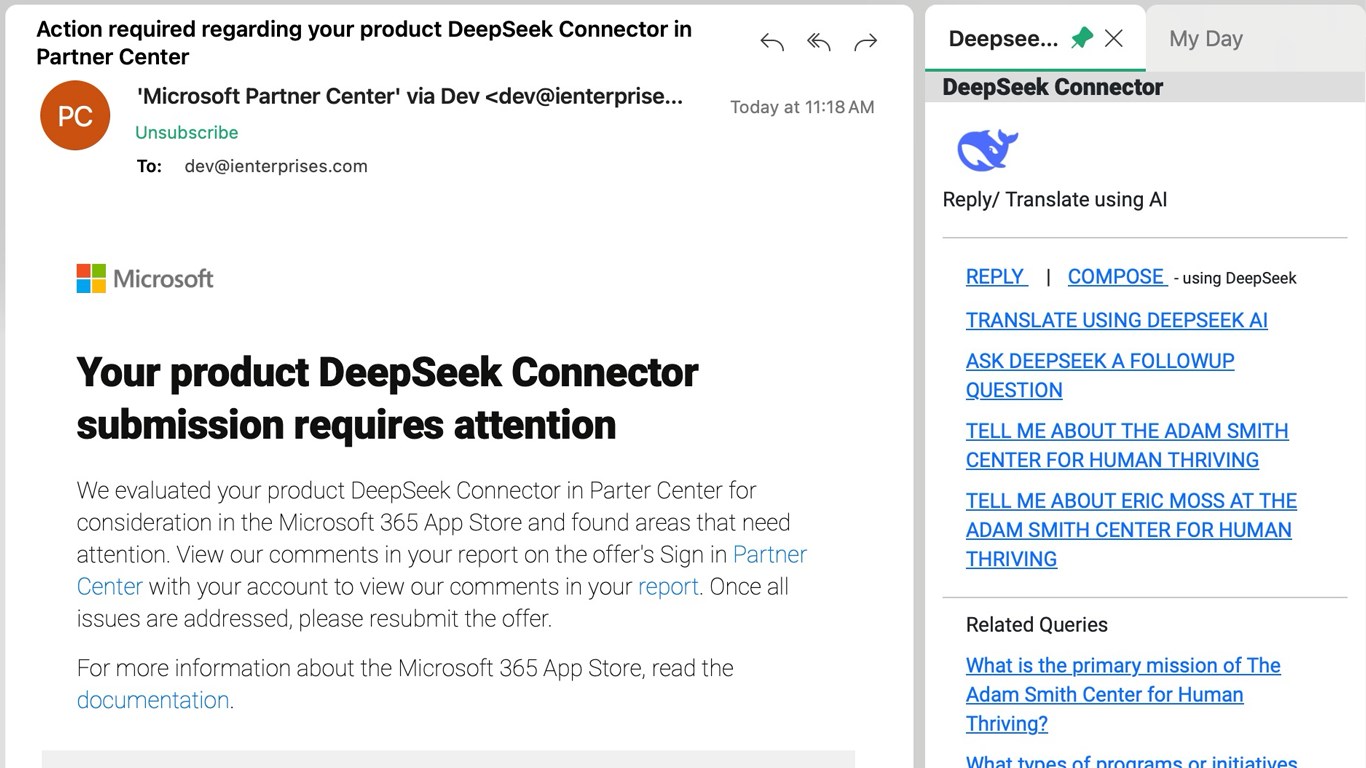
Task: Open the Partner Center link in email
Action: pos(769,555)
